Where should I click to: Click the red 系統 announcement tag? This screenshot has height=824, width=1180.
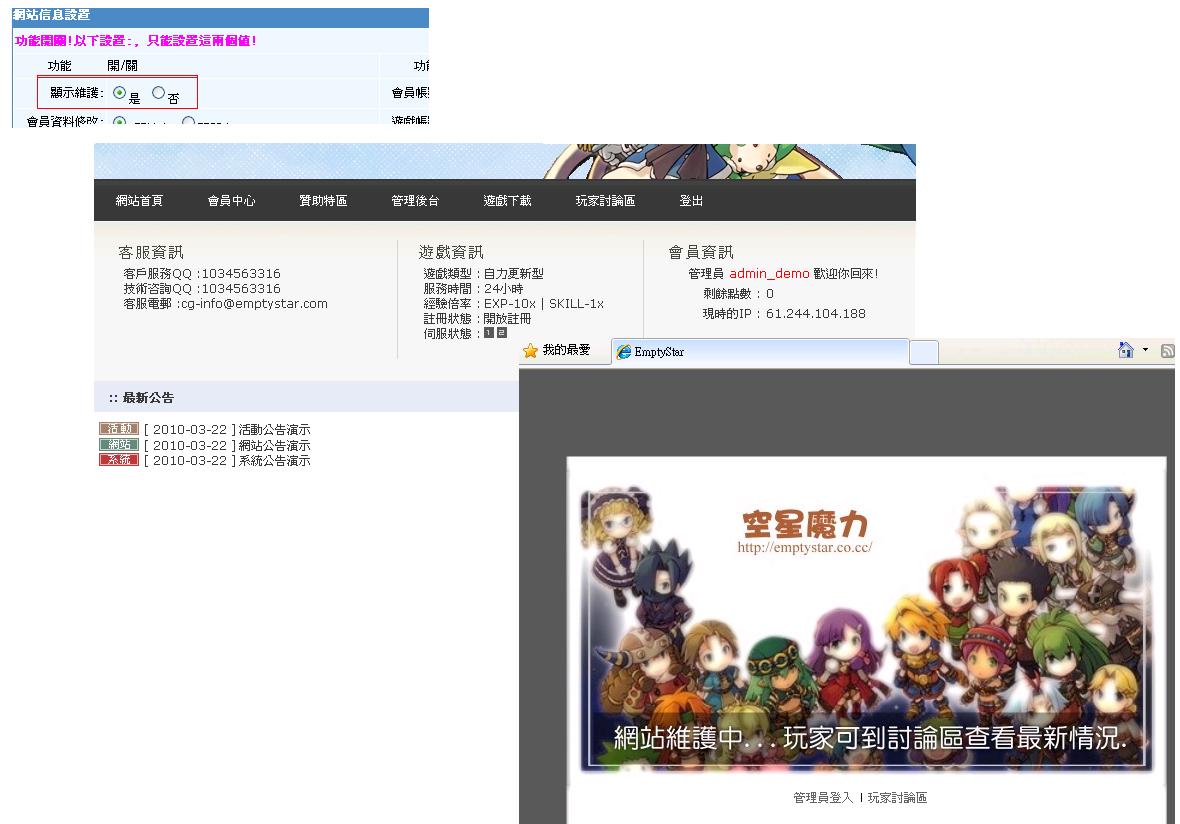(119, 460)
